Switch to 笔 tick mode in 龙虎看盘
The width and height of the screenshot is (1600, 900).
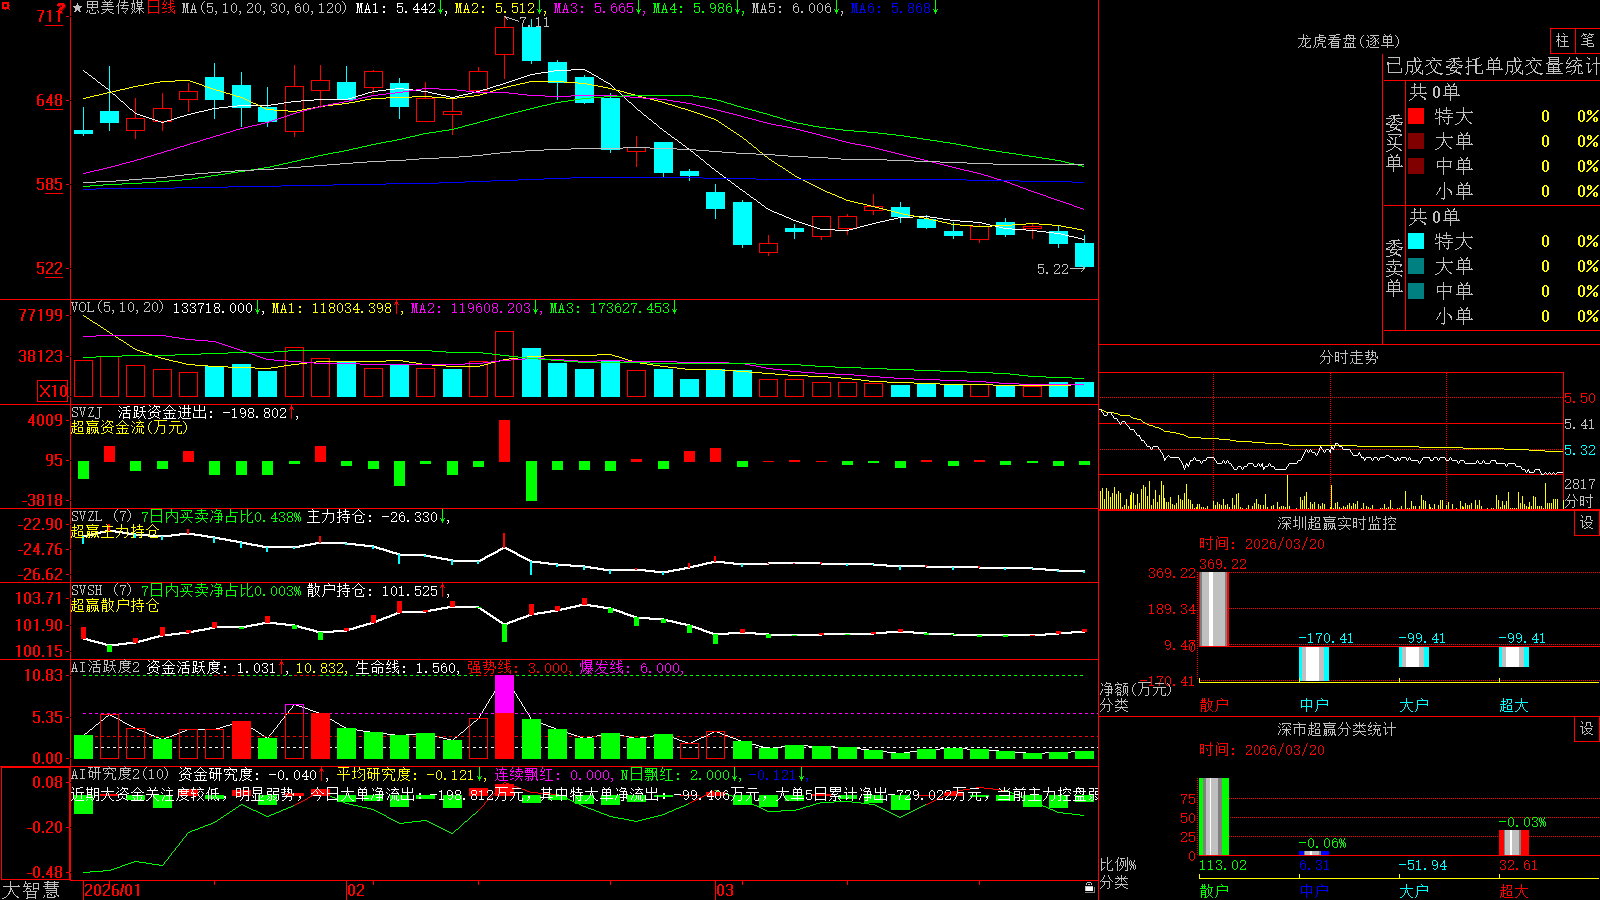(x=1587, y=40)
